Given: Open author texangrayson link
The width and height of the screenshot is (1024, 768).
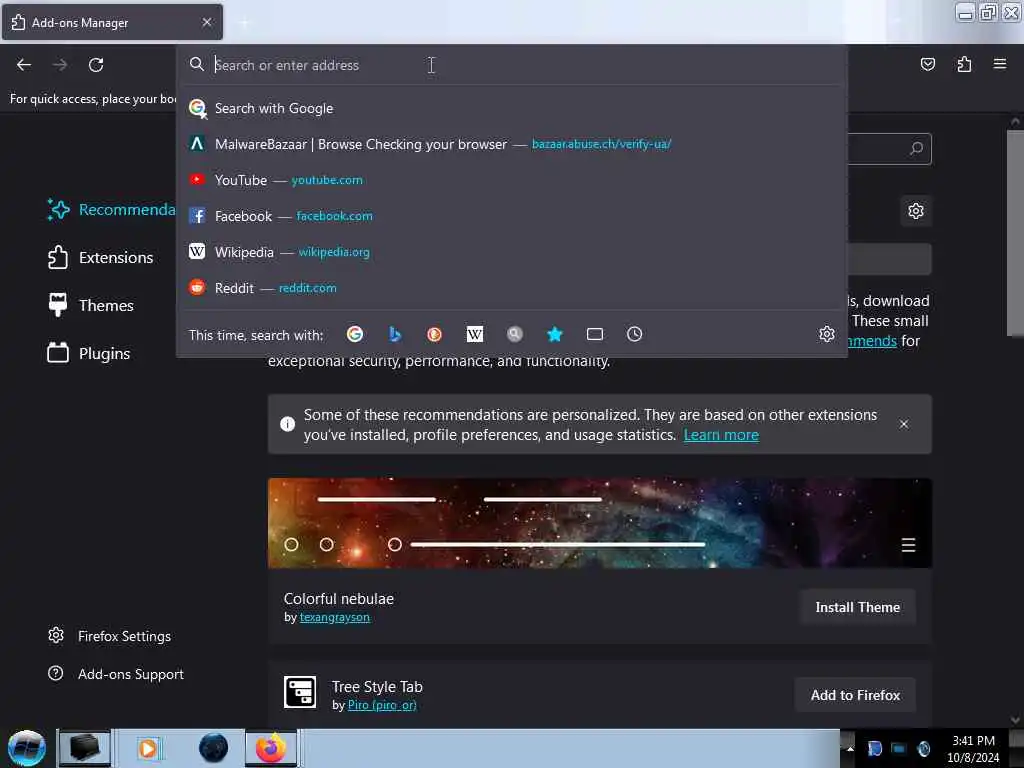Looking at the screenshot, I should point(334,617).
